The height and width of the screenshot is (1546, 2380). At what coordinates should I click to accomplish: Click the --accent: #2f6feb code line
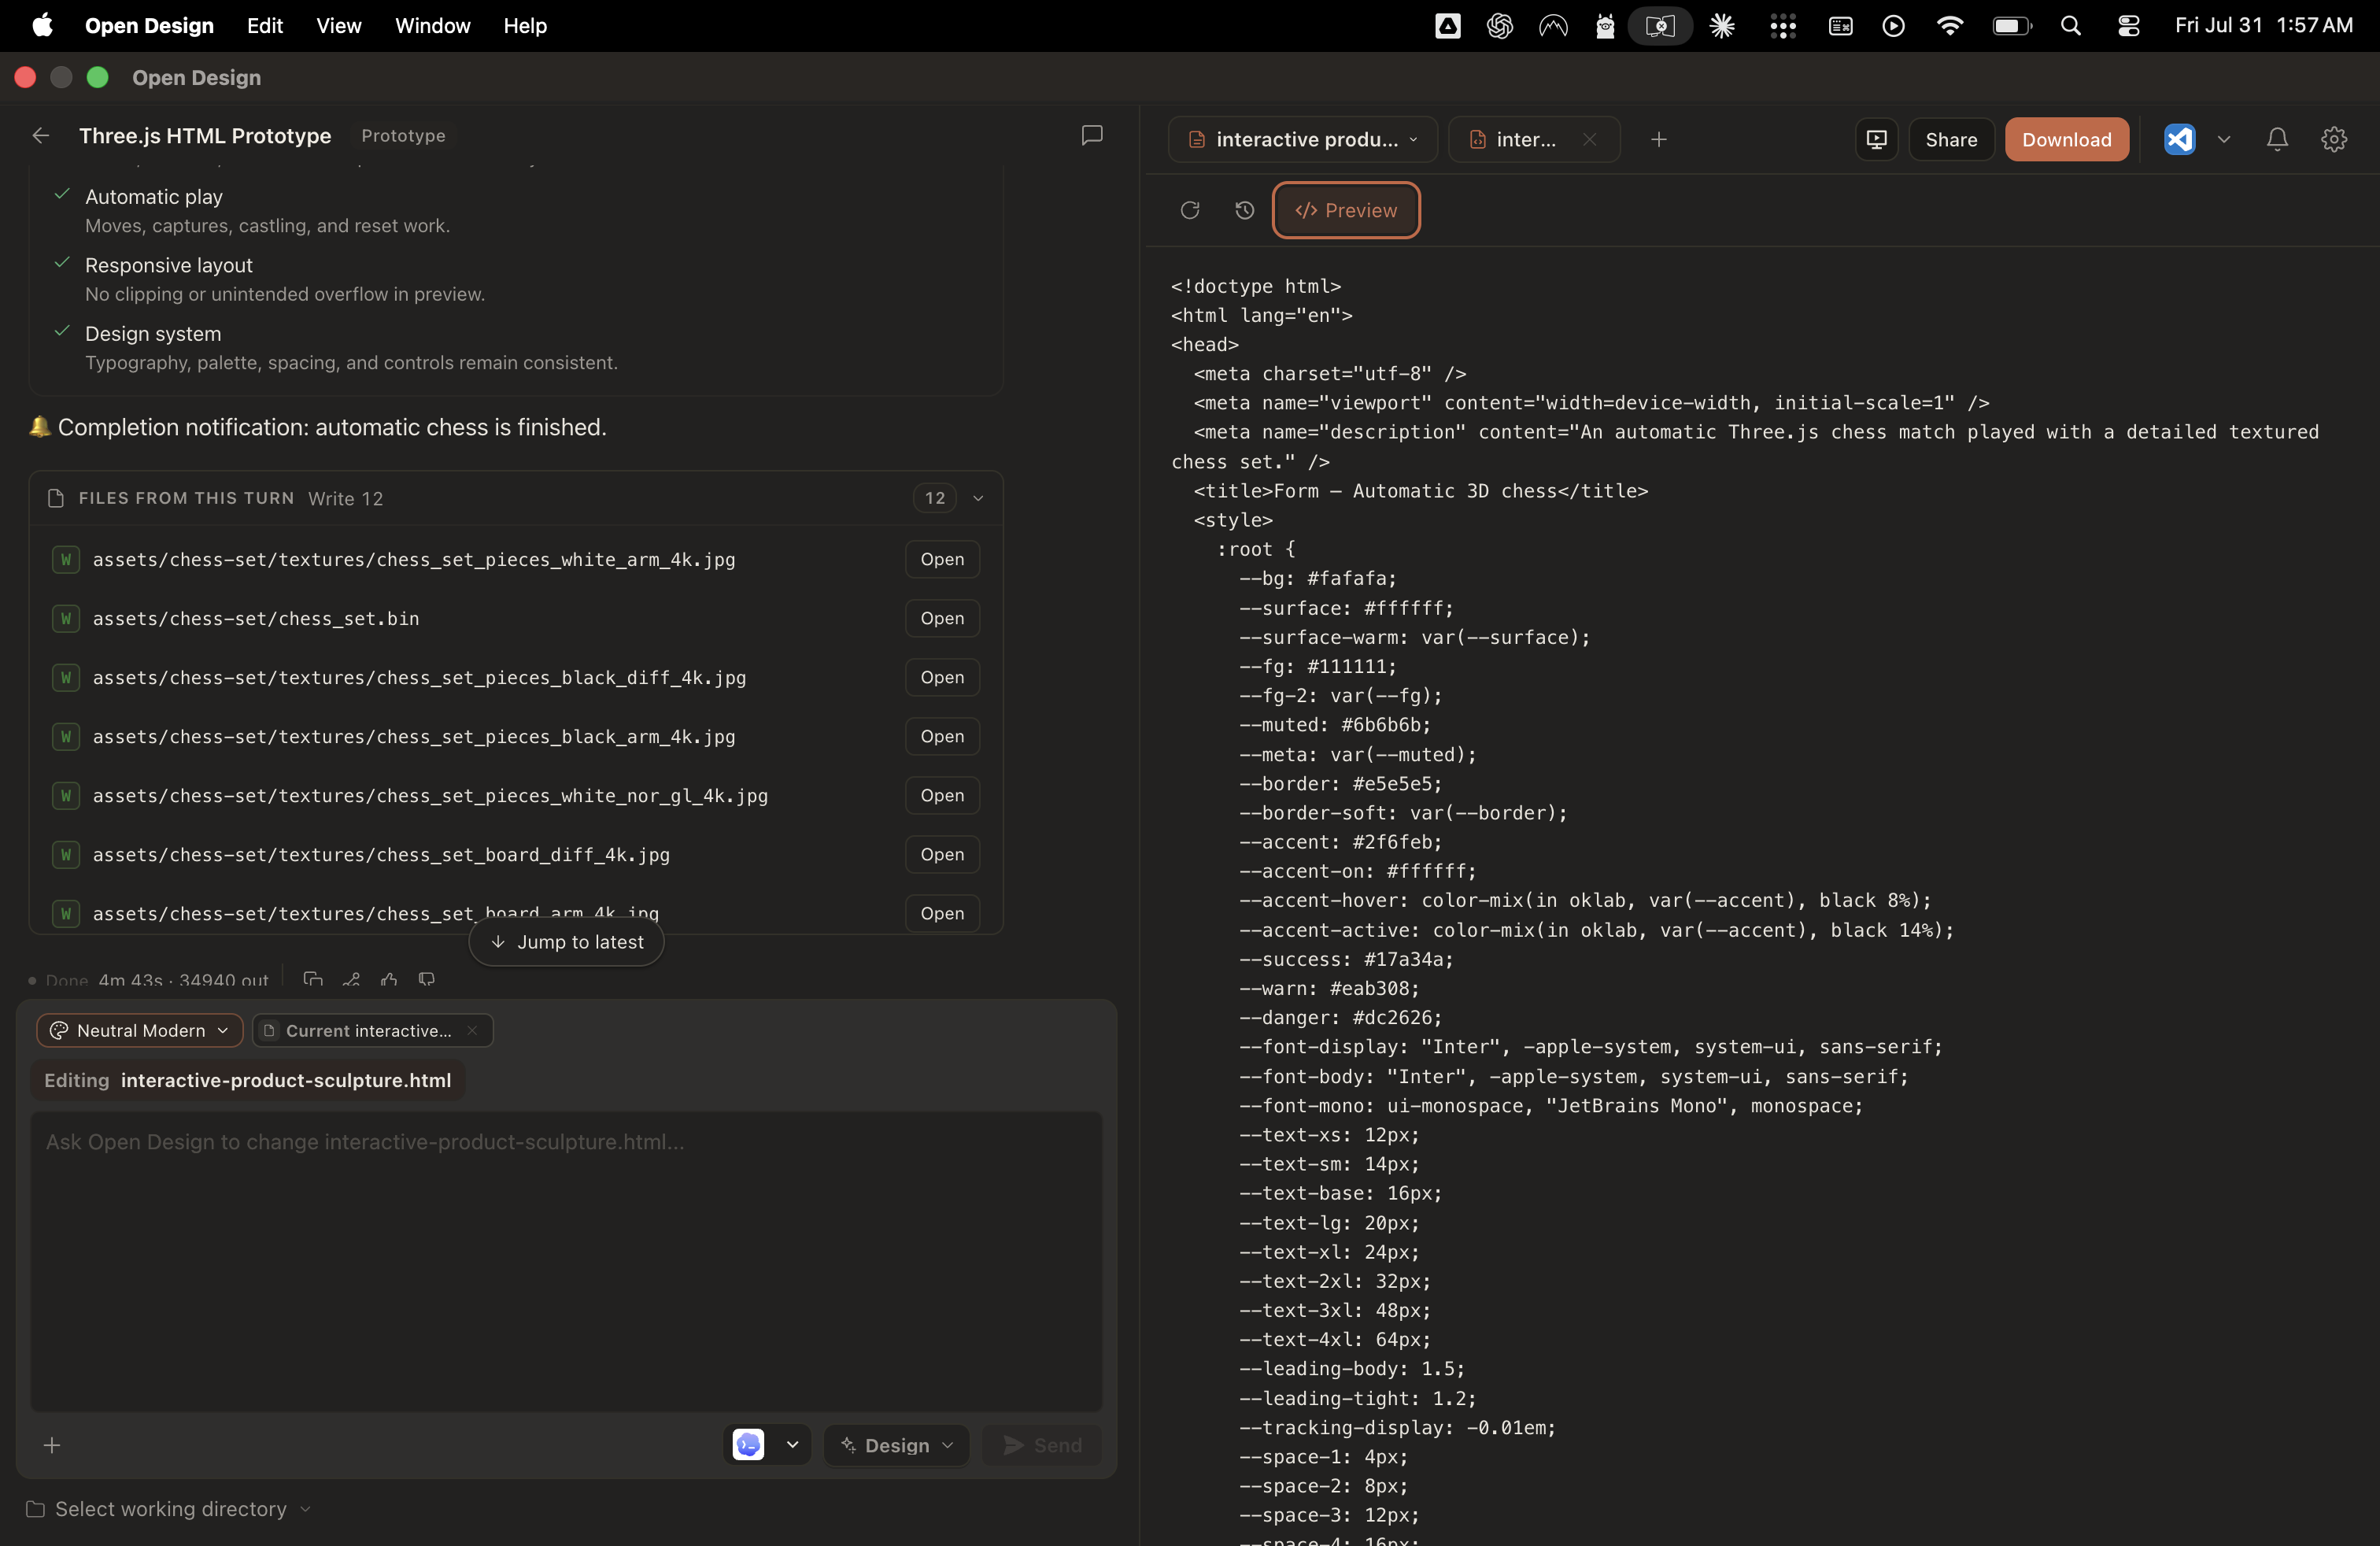(1341, 842)
